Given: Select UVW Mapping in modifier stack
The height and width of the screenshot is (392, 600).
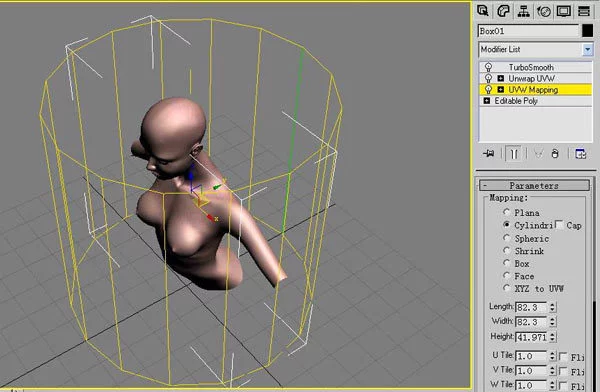Looking at the screenshot, I should (x=533, y=90).
